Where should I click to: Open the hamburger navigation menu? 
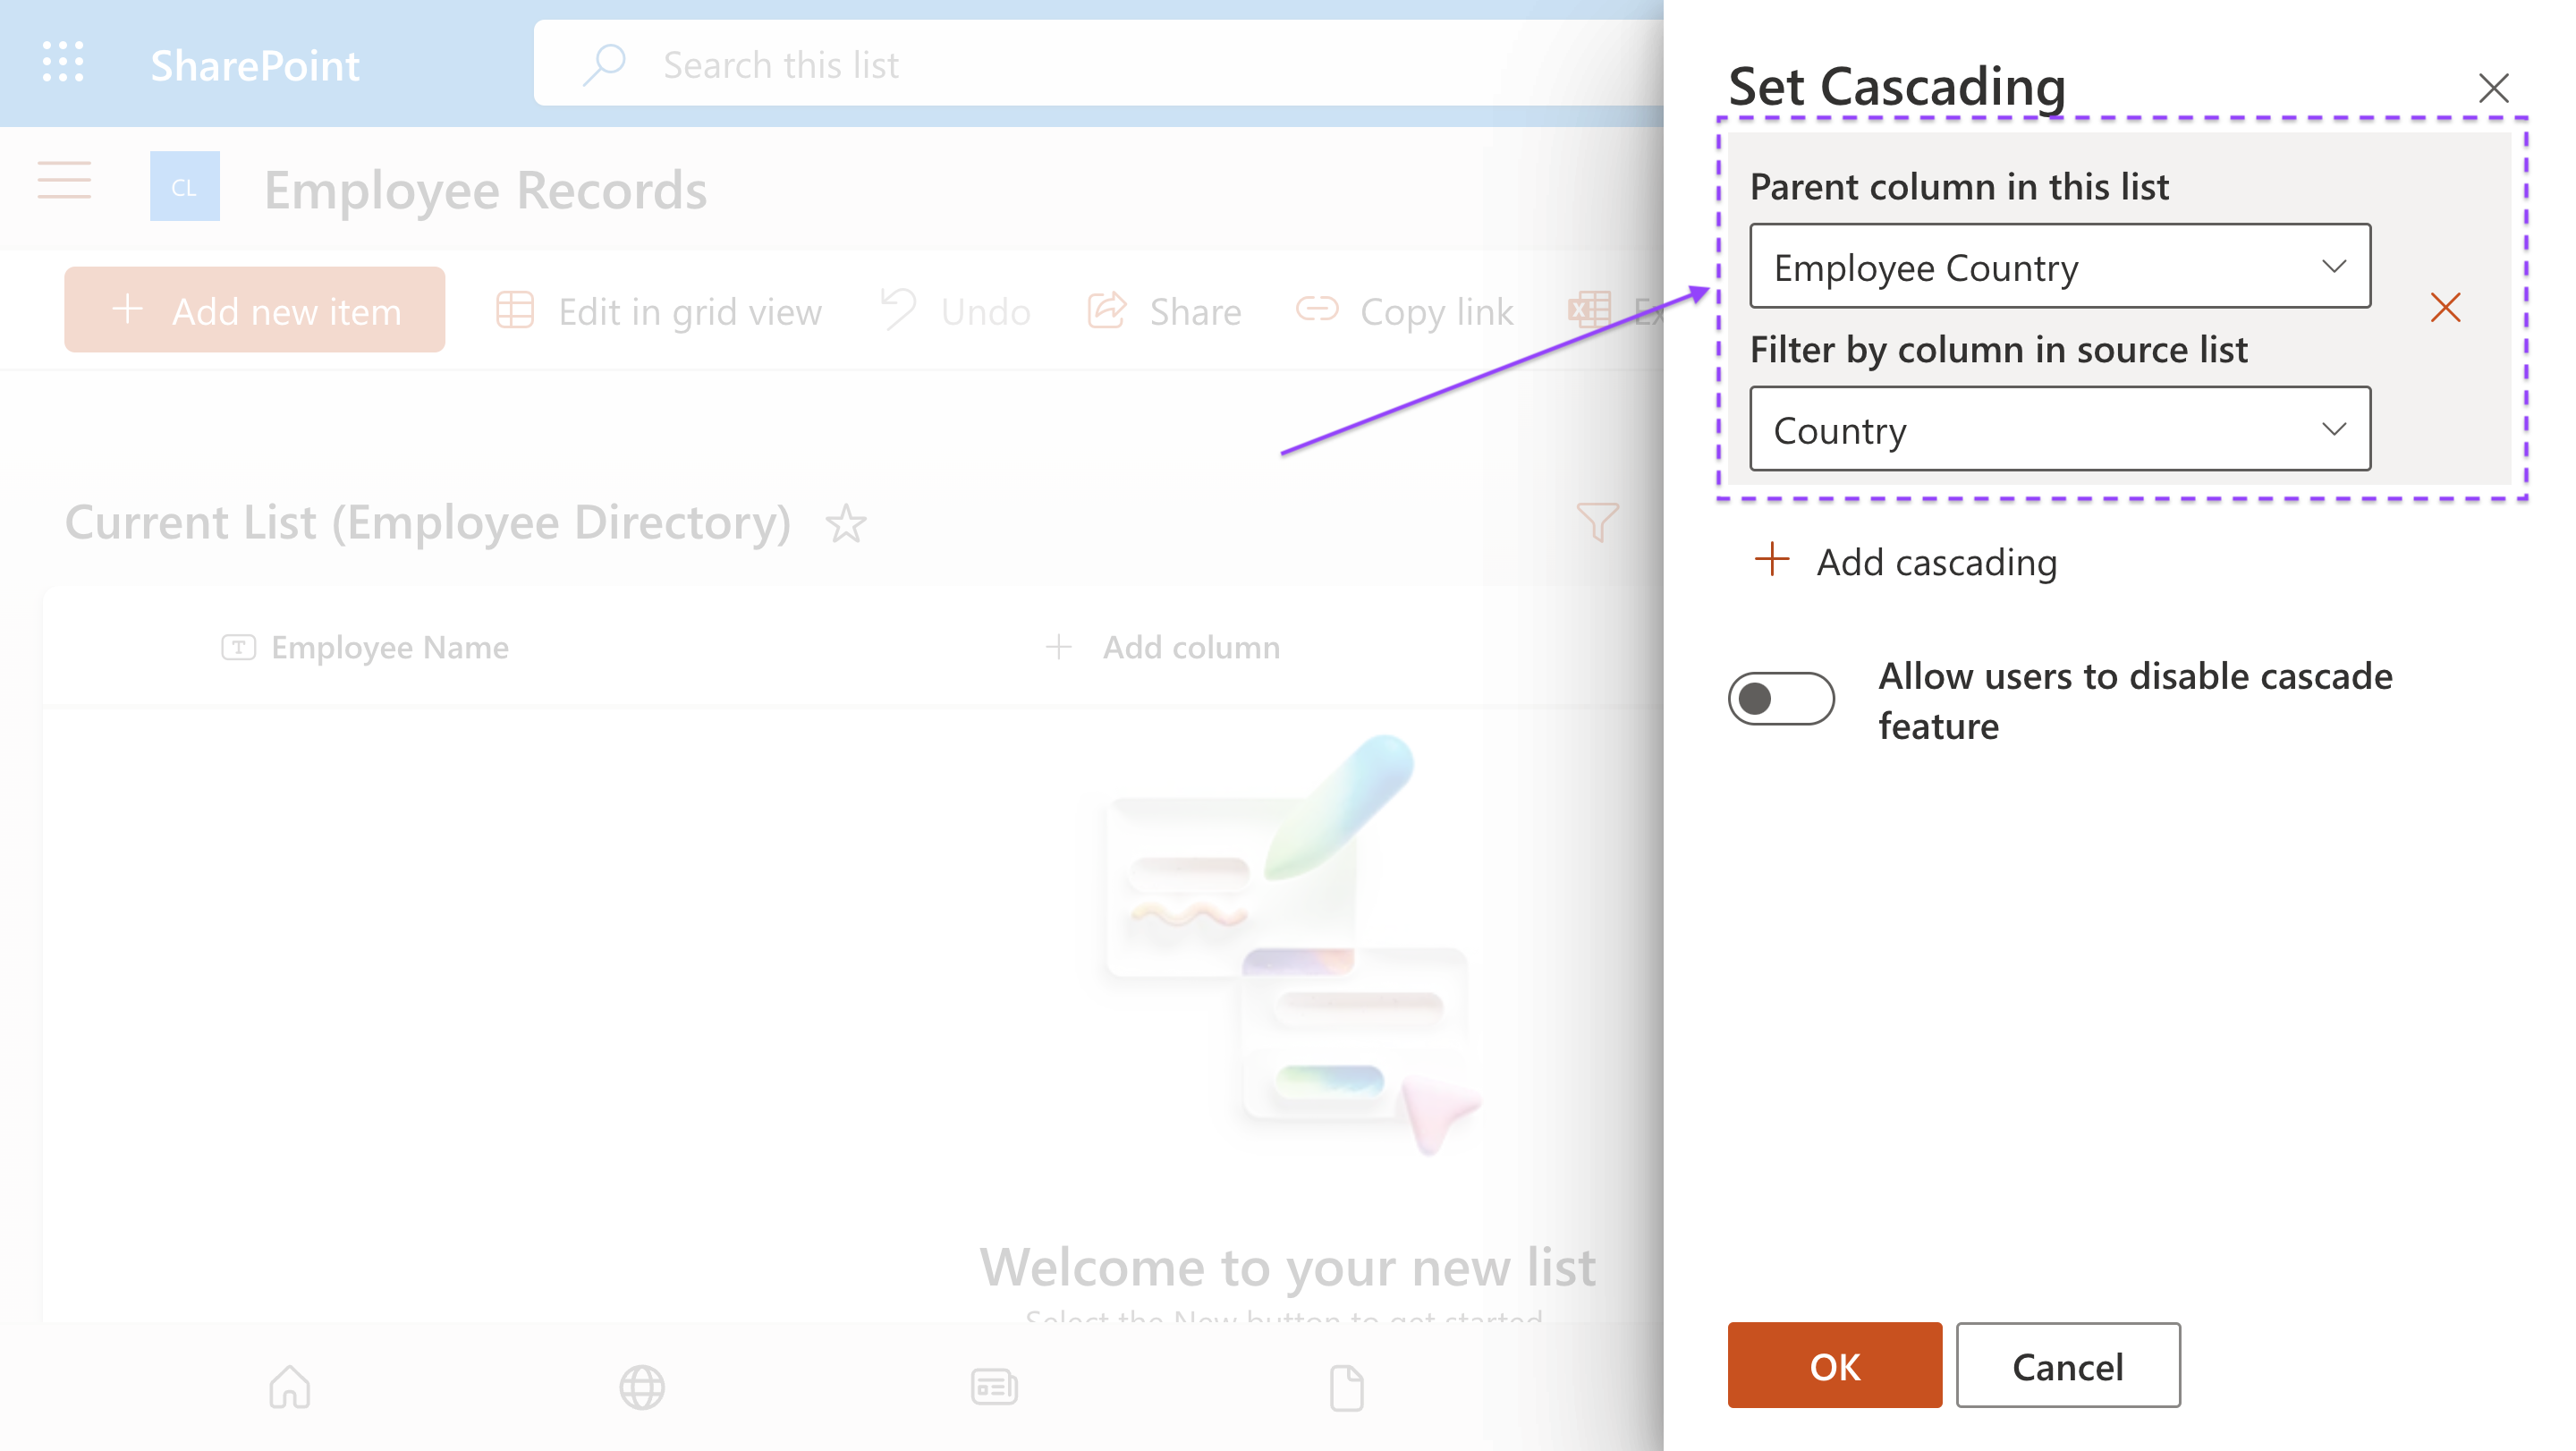point(64,181)
